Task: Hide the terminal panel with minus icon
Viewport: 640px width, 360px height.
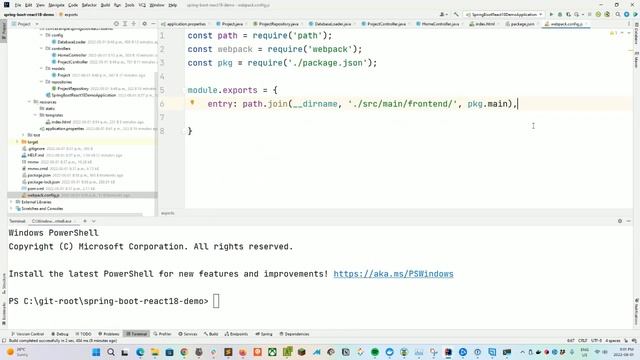Action: pyautogui.click(x=629, y=221)
